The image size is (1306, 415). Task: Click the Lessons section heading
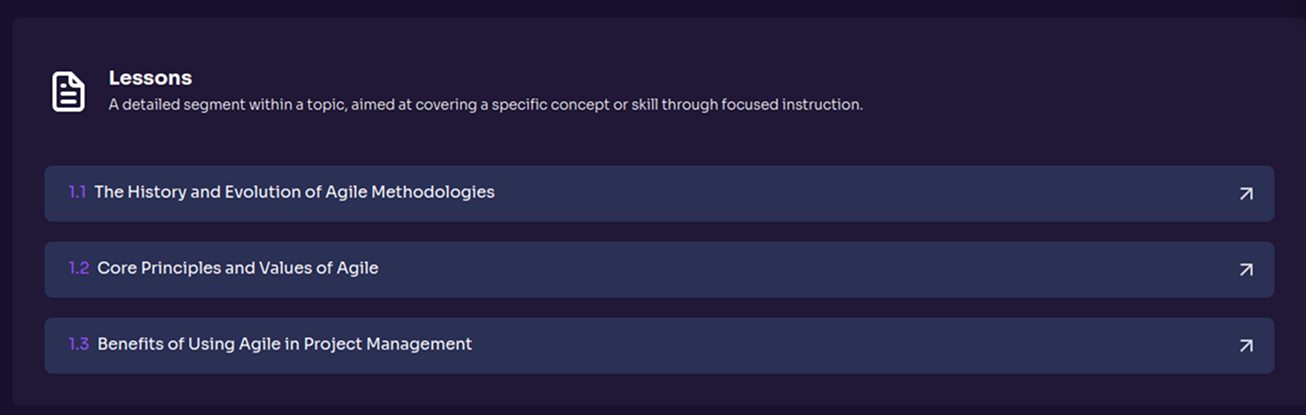pos(150,78)
